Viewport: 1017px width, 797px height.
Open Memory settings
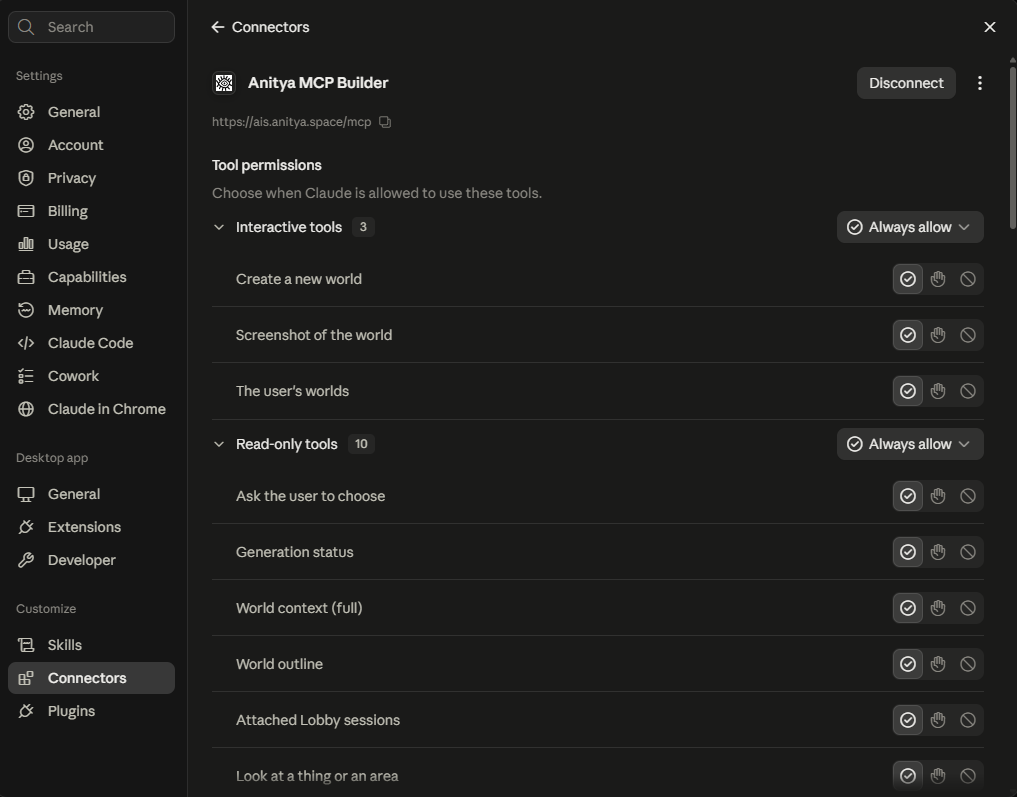[x=91, y=311]
